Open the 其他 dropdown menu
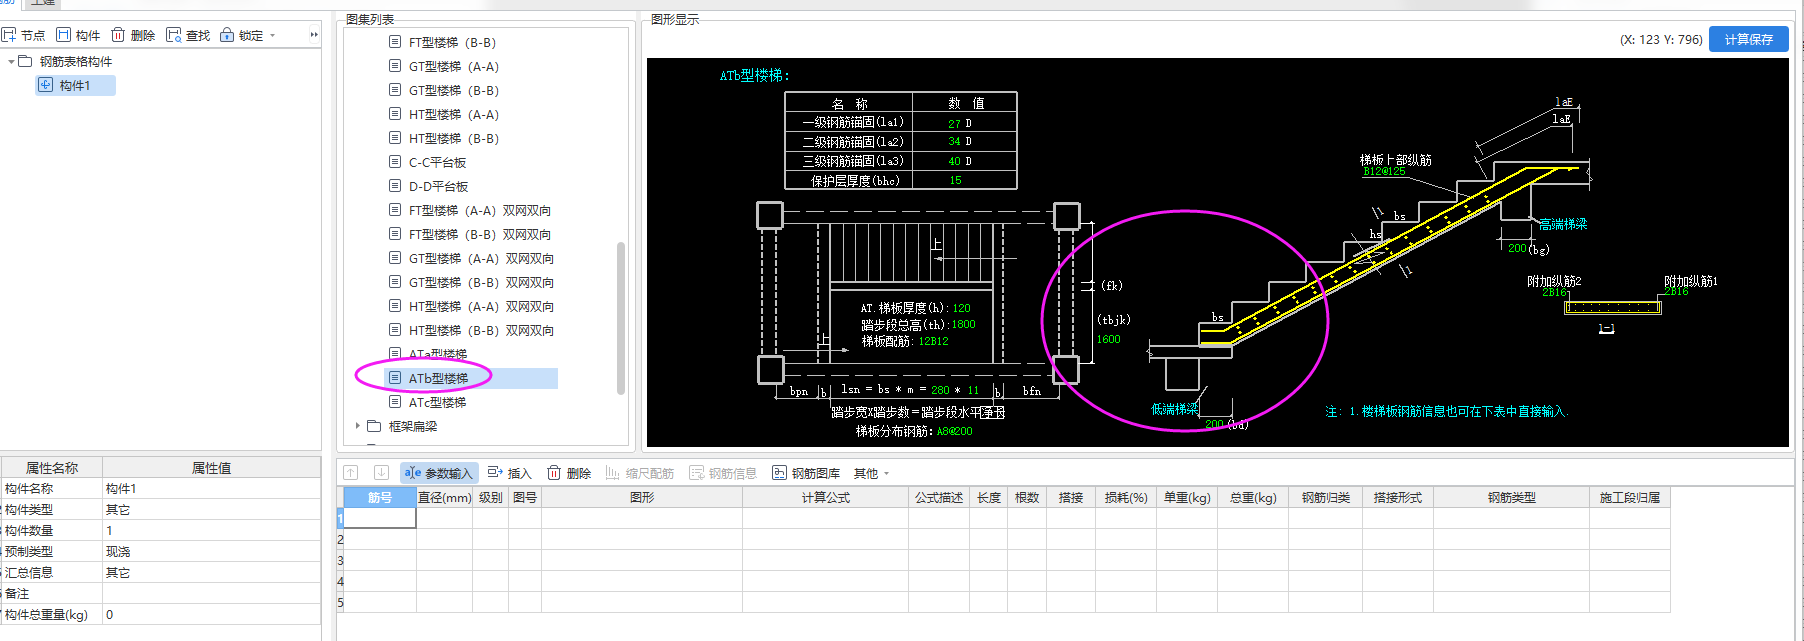Viewport: 1804px width, 641px height. 871,473
